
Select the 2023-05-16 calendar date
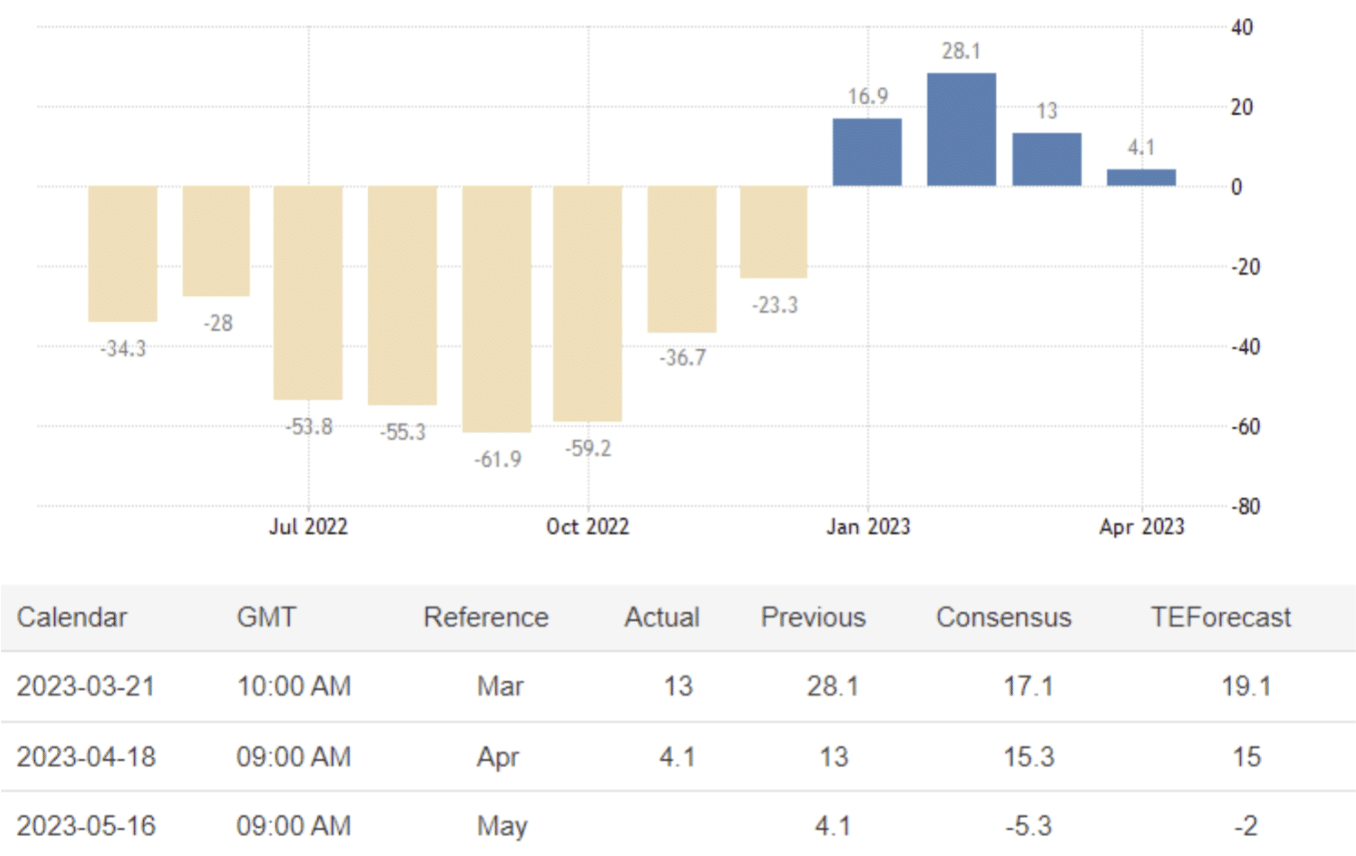coord(85,827)
